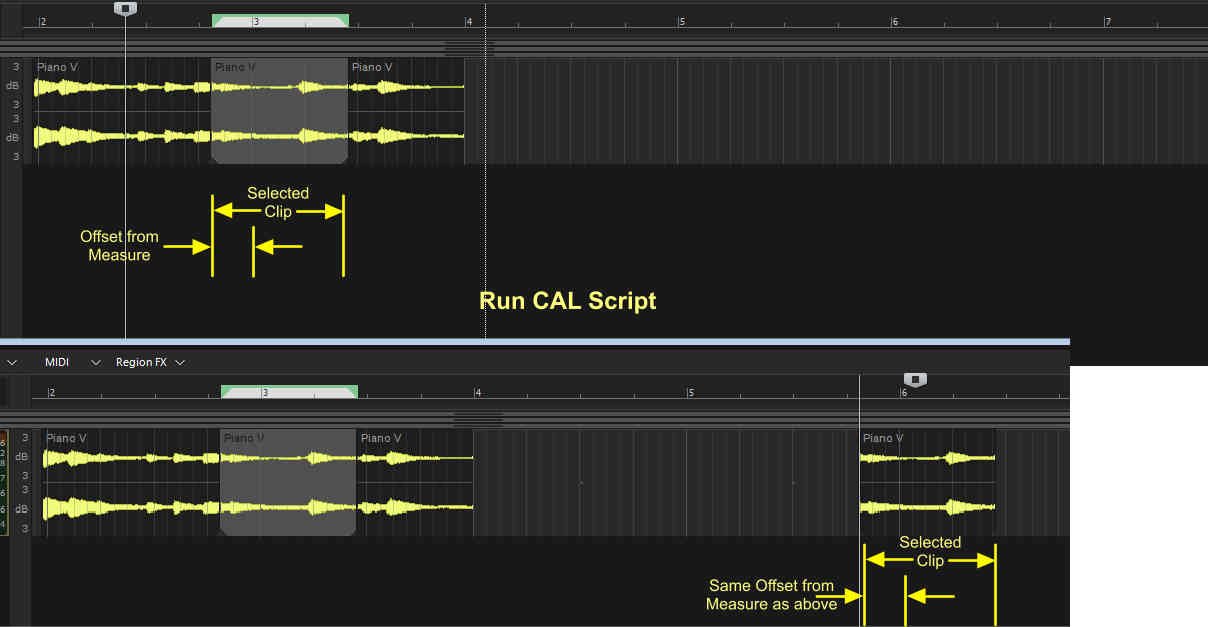
Task: Click the green selection range in the top ruler
Action: 280,20
